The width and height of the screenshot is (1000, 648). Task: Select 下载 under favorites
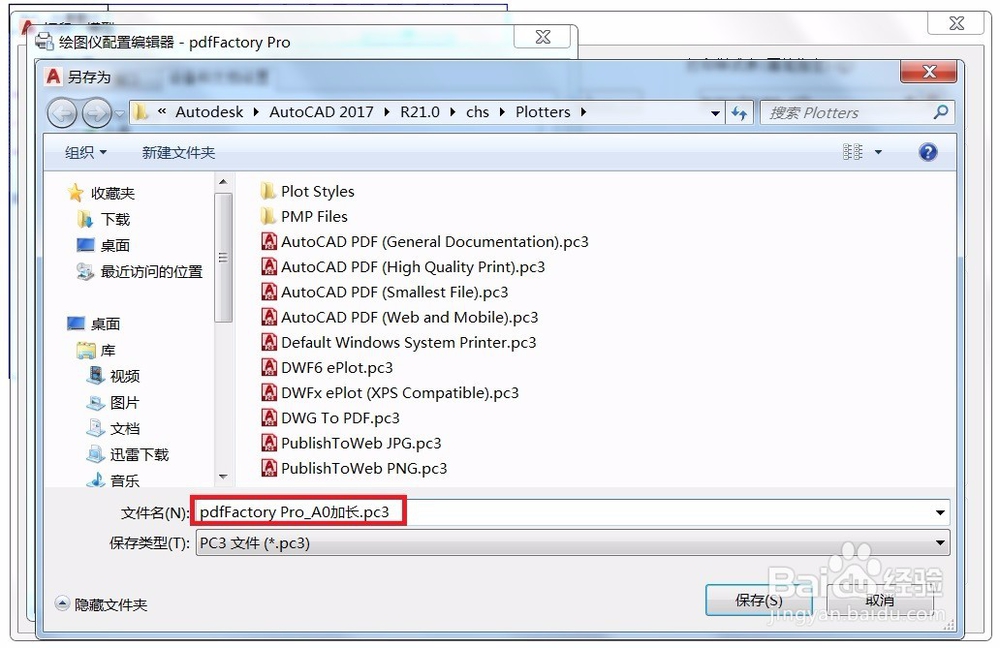[103, 219]
